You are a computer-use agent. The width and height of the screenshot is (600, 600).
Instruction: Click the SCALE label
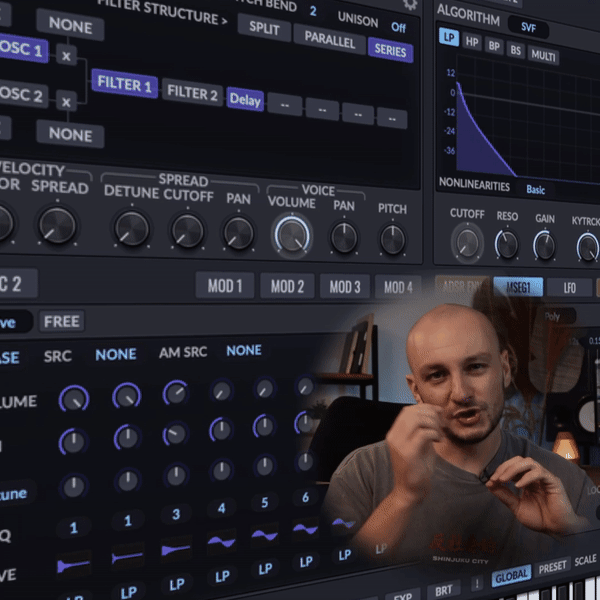[x=585, y=560]
